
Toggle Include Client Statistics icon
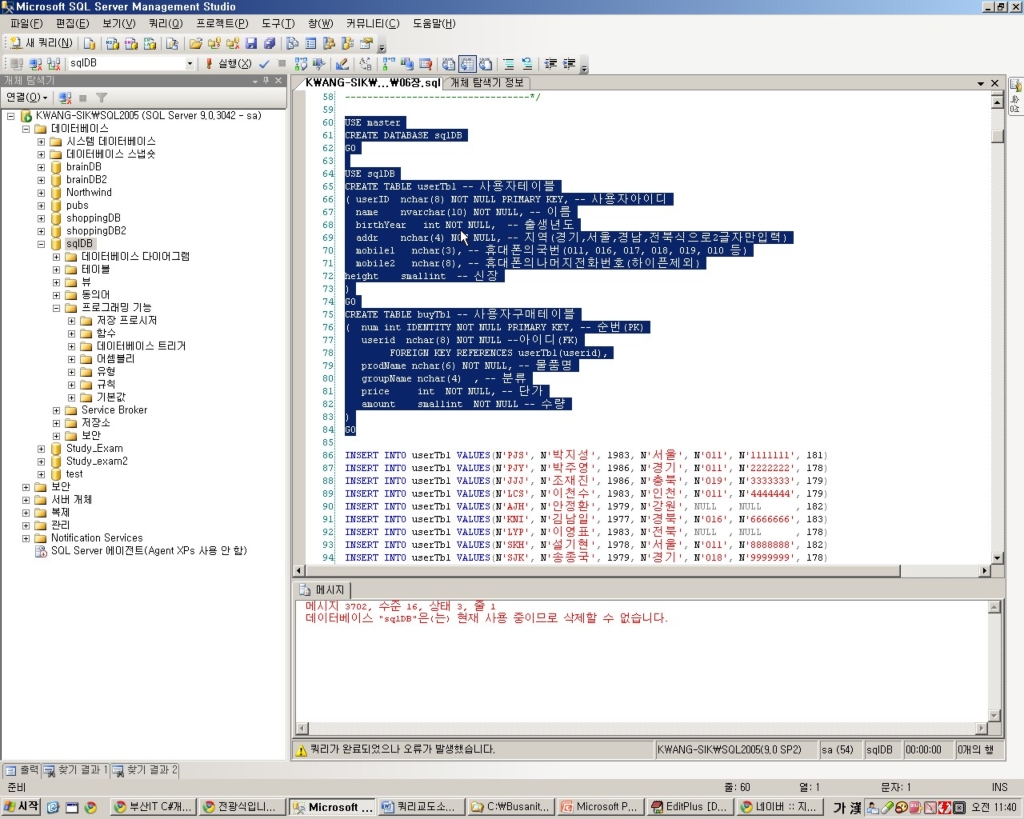[x=407, y=63]
